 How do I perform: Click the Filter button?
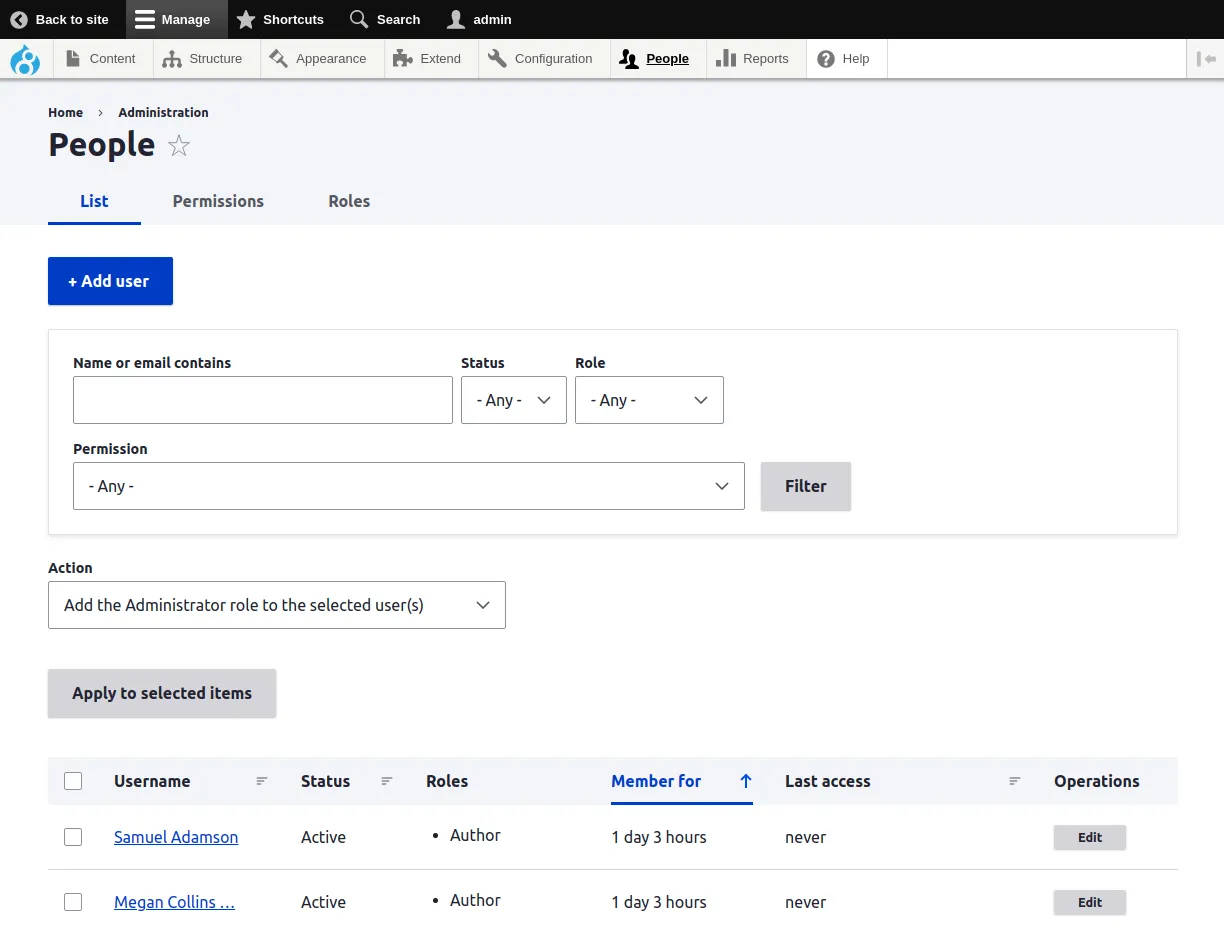click(806, 486)
